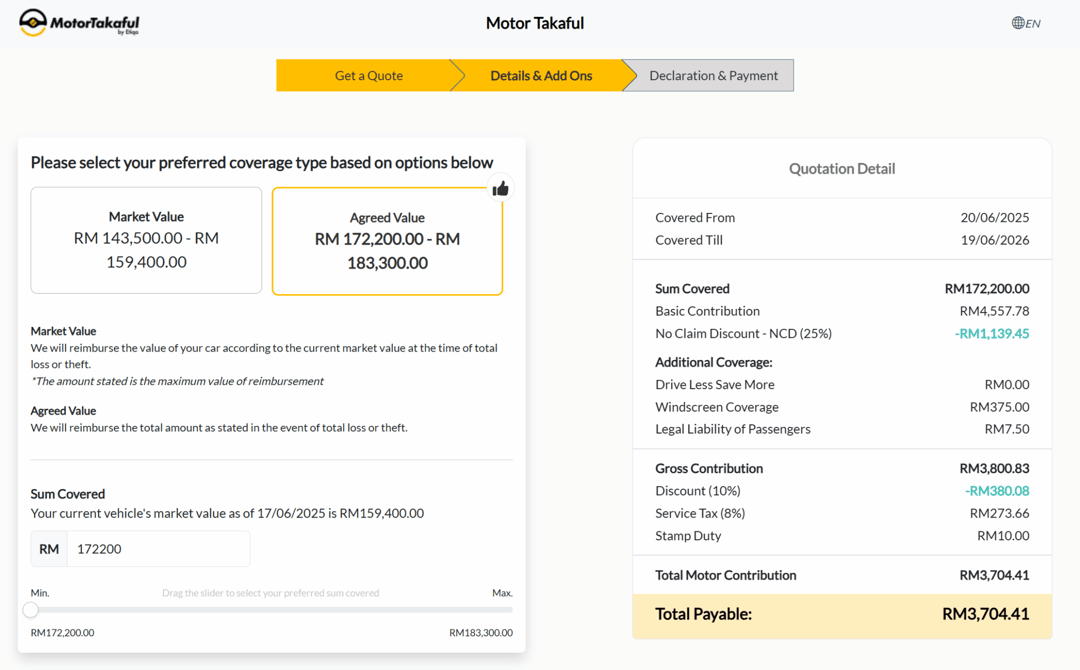Click the Motor Takaful page title
Image resolution: width=1080 pixels, height=670 pixels.
(534, 23)
